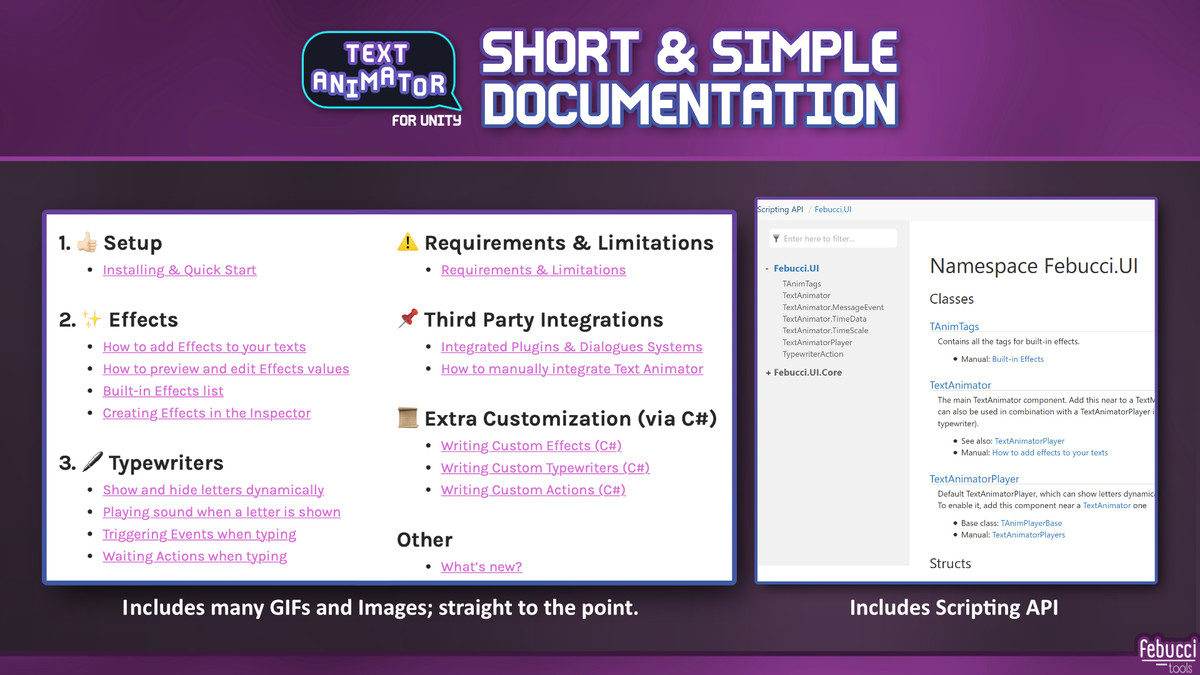1200x675 pixels.
Task: Collapse the Febucci.UI namespace tree node
Action: tap(767, 268)
